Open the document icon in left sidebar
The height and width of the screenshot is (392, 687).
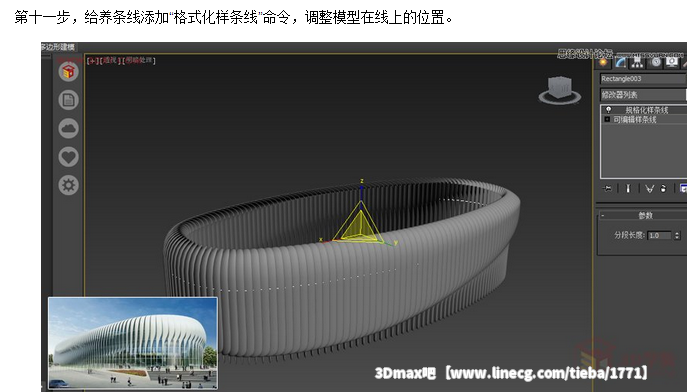click(x=68, y=100)
